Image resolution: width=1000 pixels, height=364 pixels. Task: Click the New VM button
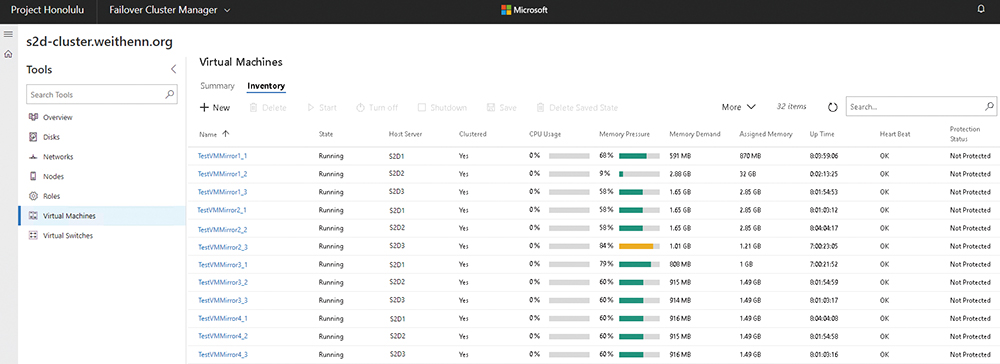click(x=215, y=108)
